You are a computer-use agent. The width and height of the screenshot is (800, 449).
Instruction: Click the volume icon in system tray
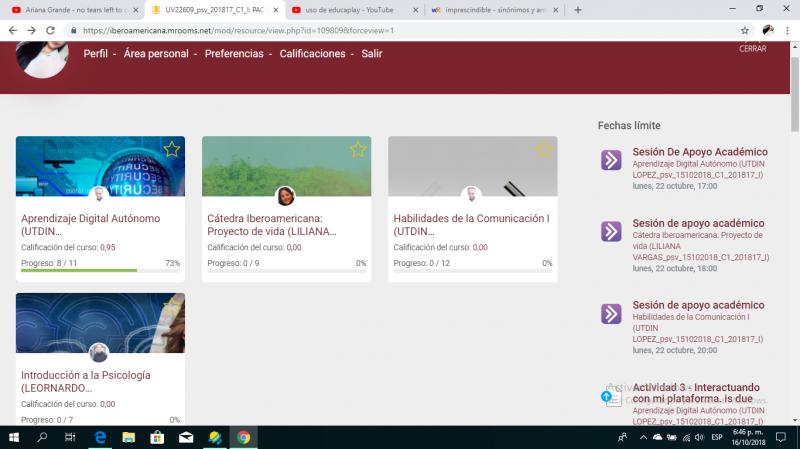(699, 437)
